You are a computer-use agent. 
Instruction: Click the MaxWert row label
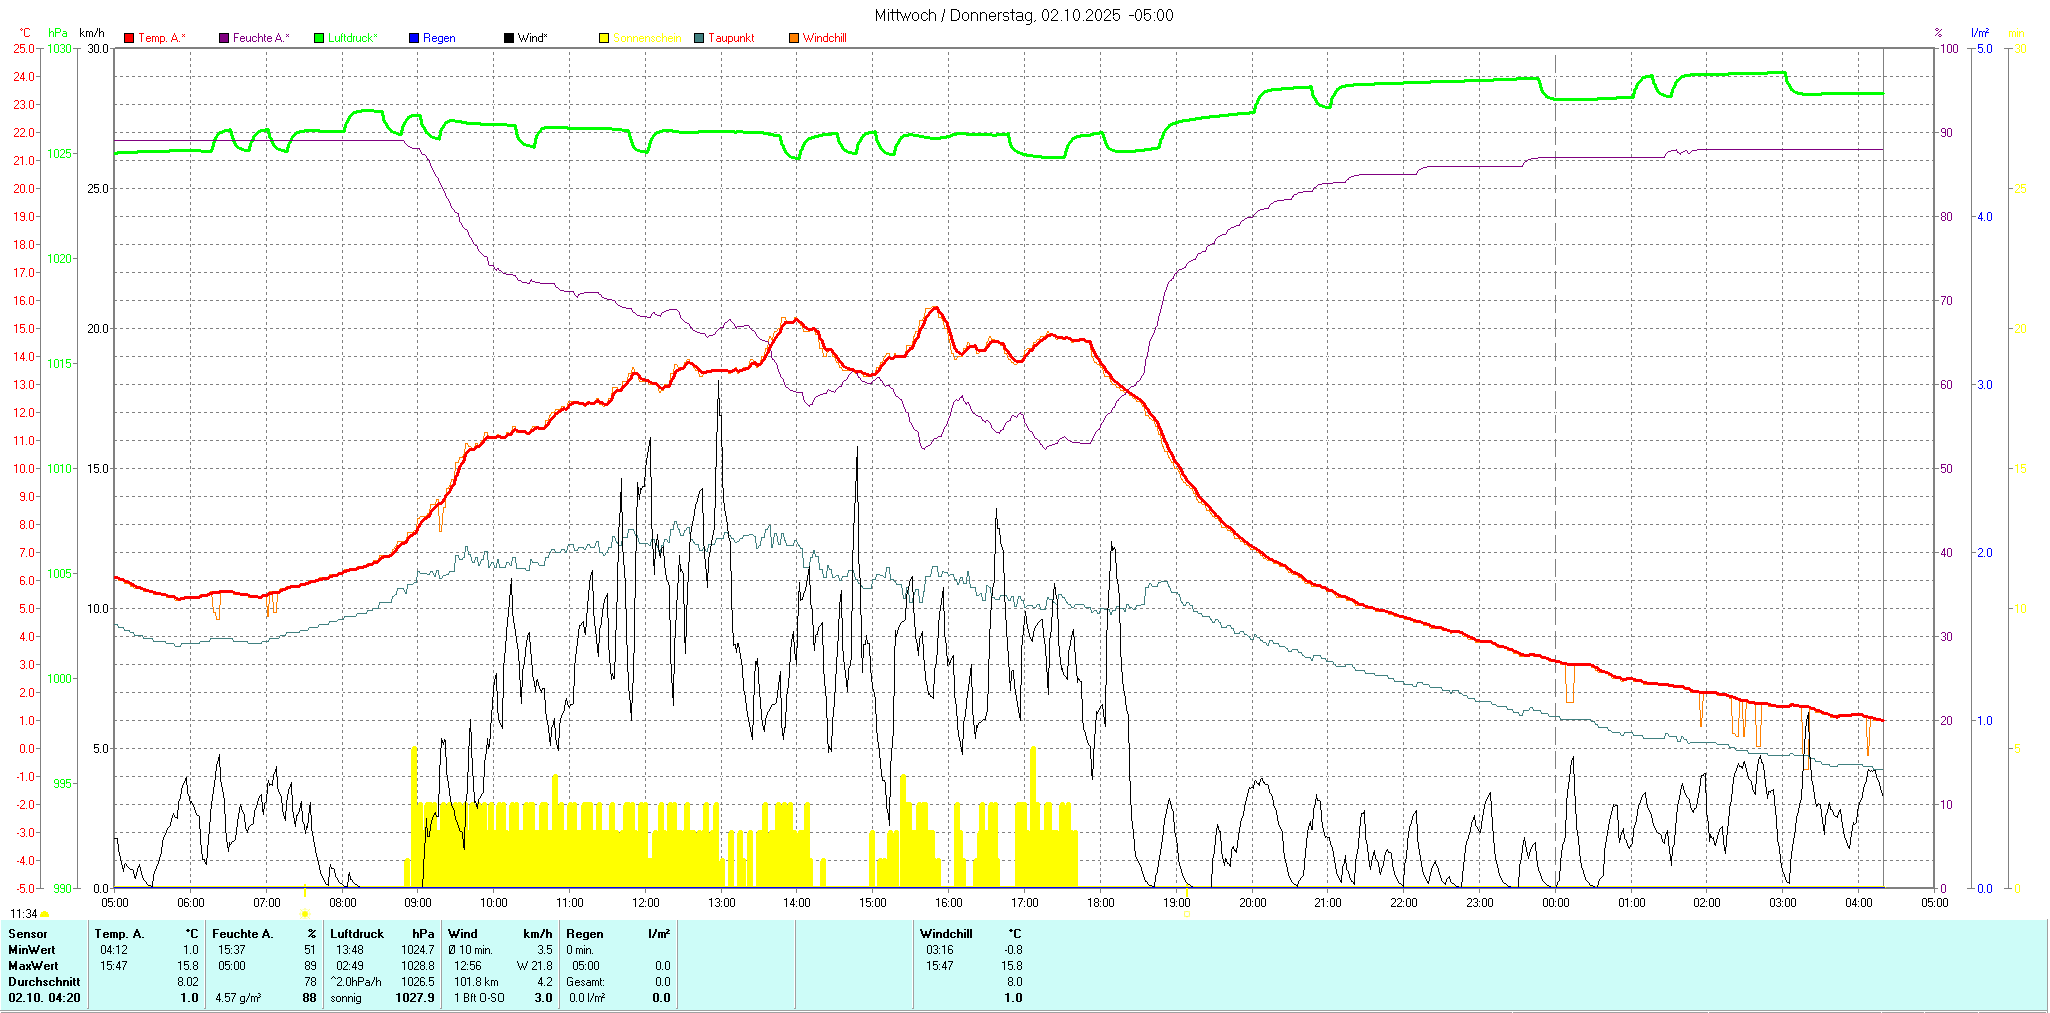point(33,966)
